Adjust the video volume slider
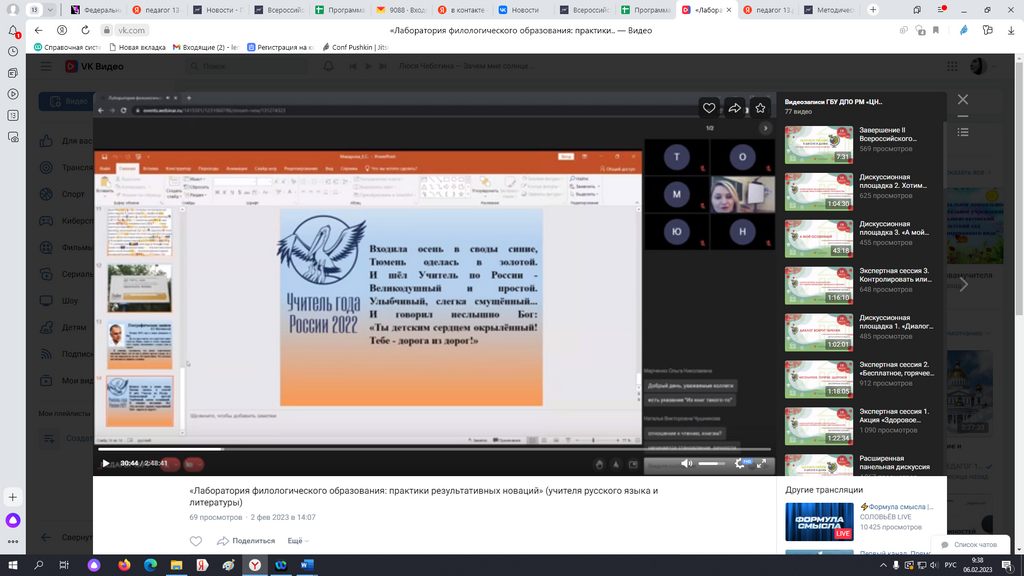Image resolution: width=1024 pixels, height=576 pixels. coord(711,463)
